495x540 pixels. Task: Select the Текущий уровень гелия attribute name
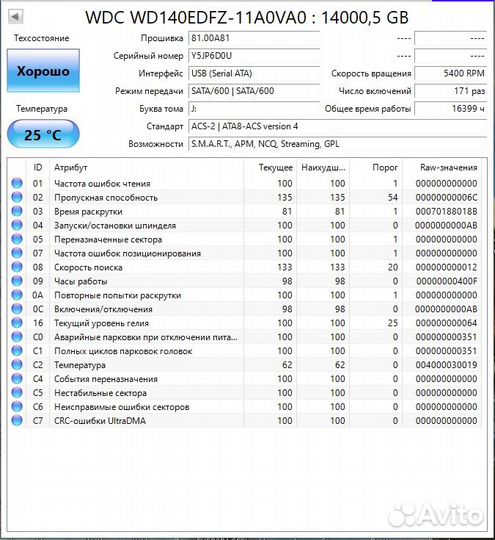(102, 323)
